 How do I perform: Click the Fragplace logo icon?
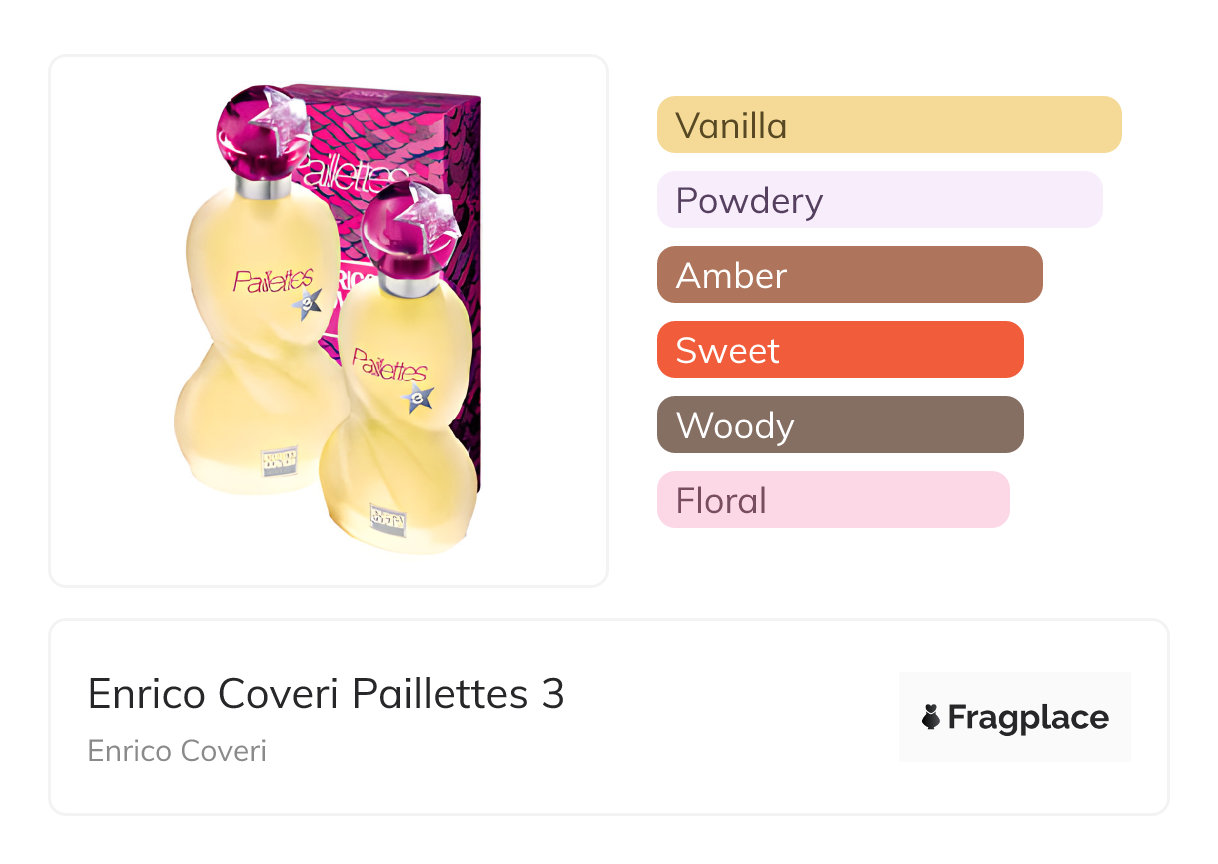(931, 717)
